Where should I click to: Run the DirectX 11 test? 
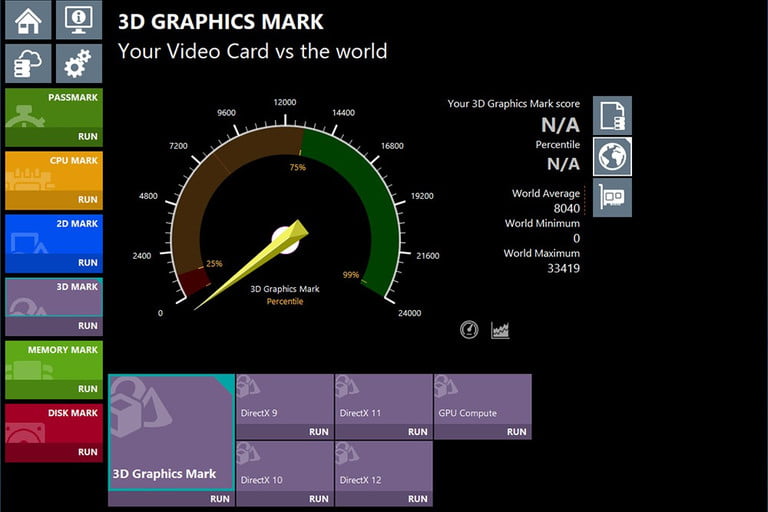[x=384, y=432]
